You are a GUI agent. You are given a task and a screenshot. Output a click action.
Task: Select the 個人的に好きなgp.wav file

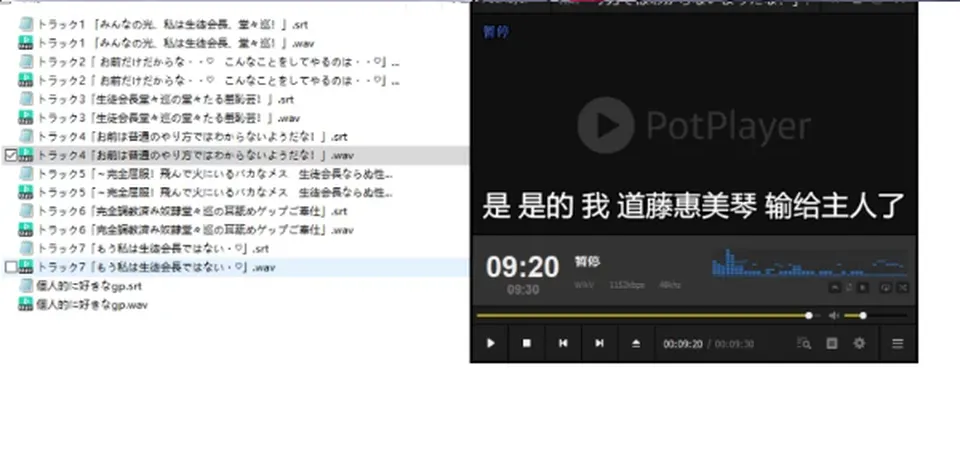click(92, 305)
